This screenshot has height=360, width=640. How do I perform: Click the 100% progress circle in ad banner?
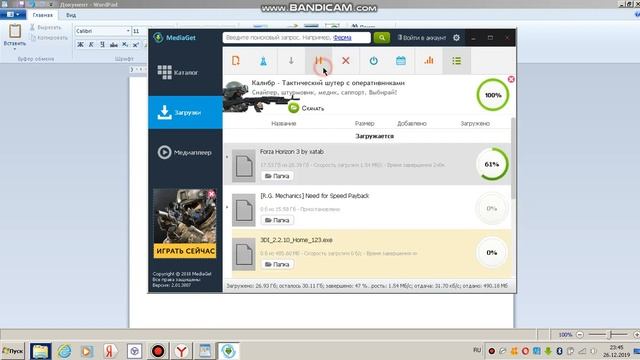pos(493,95)
